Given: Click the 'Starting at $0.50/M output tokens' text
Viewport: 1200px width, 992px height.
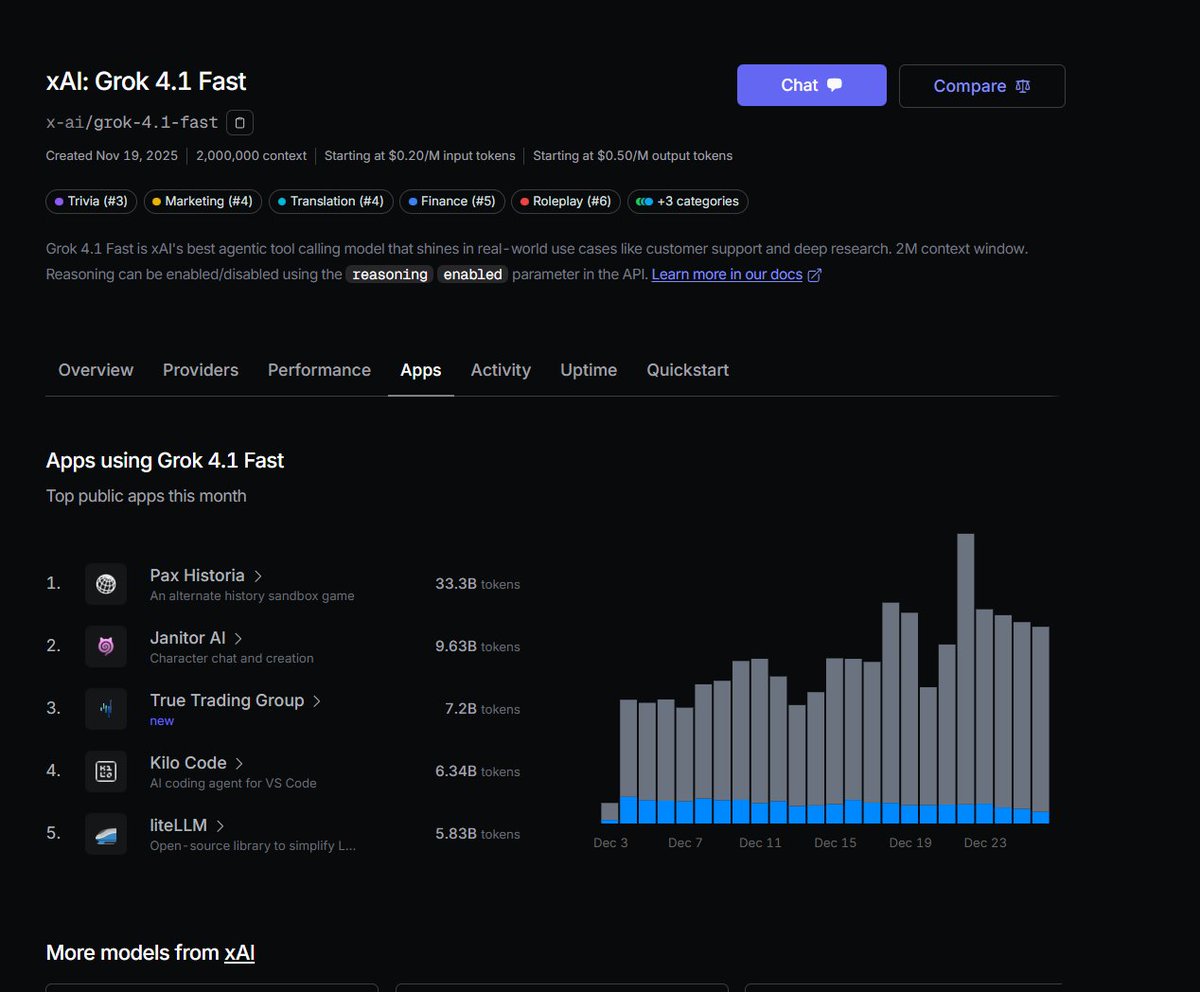Looking at the screenshot, I should tap(633, 156).
